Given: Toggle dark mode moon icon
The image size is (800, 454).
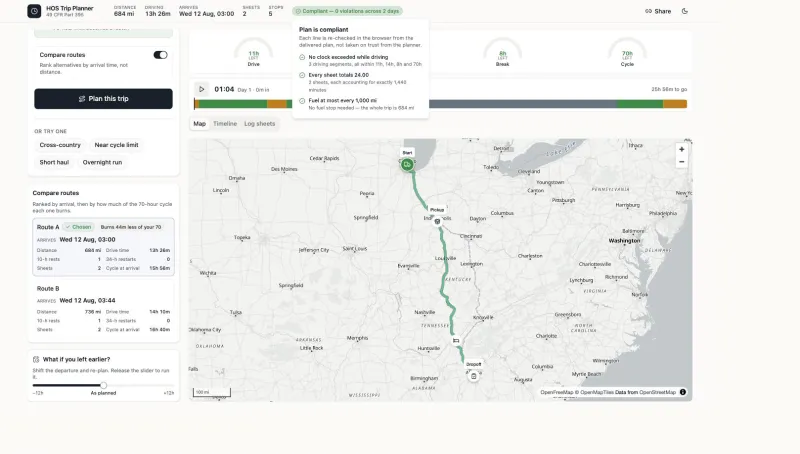Looking at the screenshot, I should (685, 11).
